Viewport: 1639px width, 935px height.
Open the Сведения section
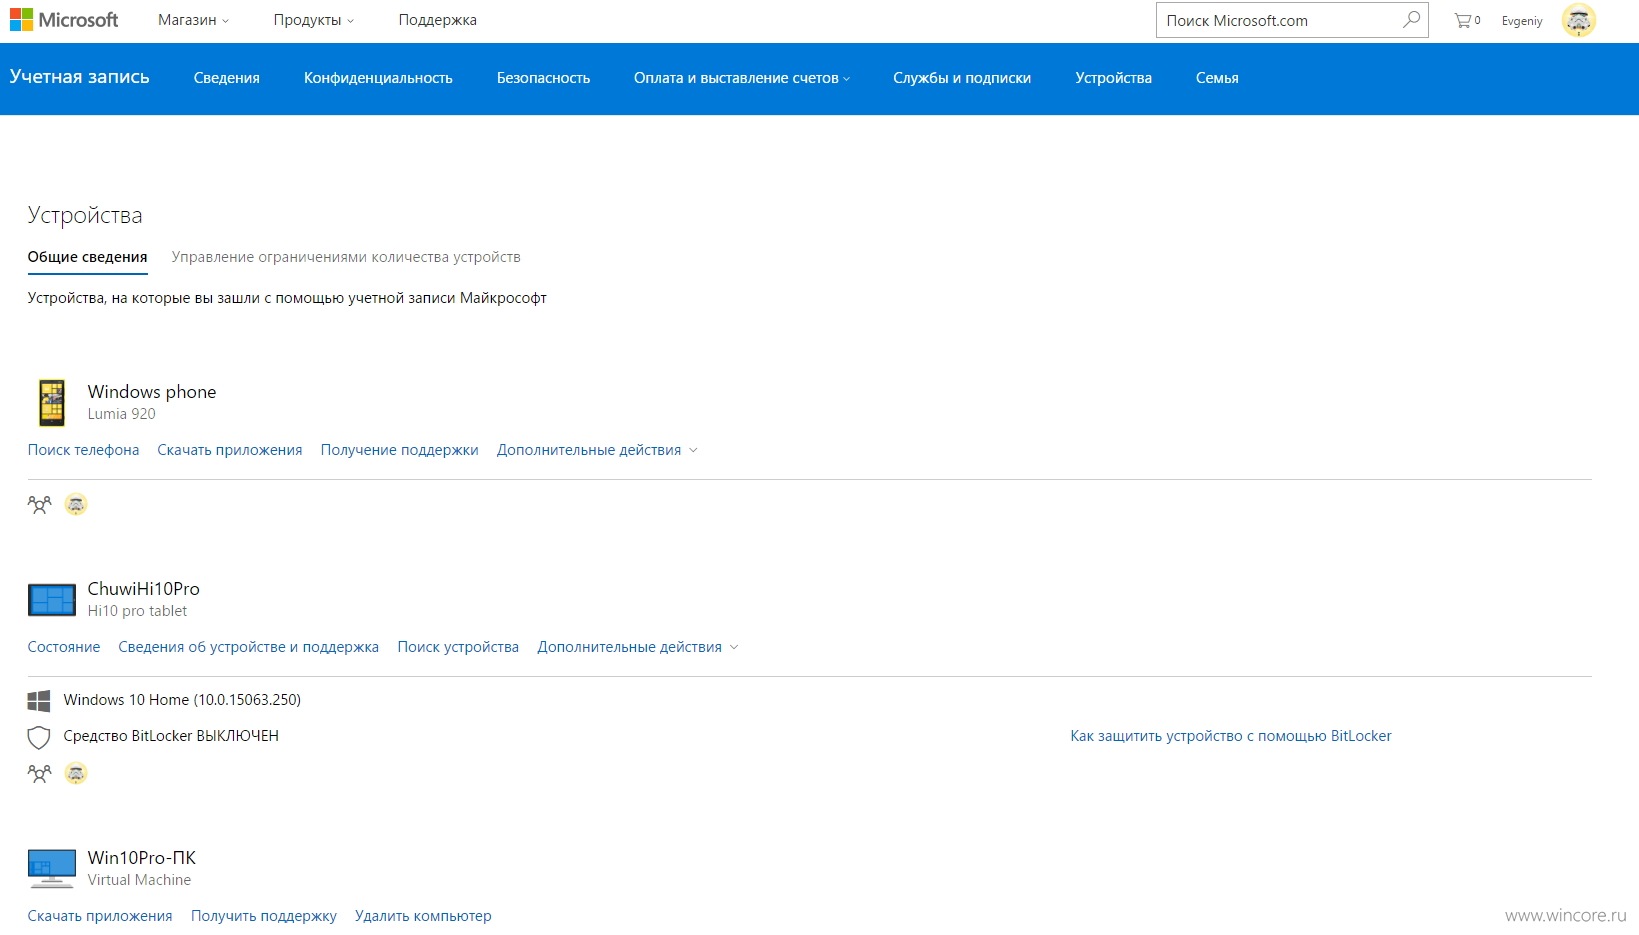[x=227, y=78]
